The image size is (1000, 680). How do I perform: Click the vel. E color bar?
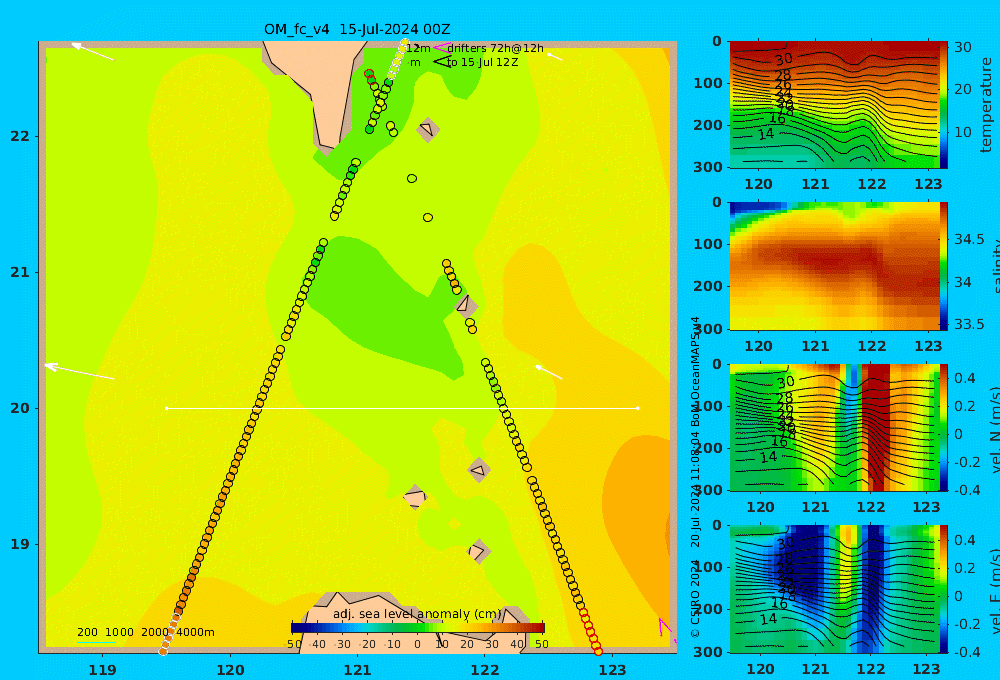click(944, 589)
